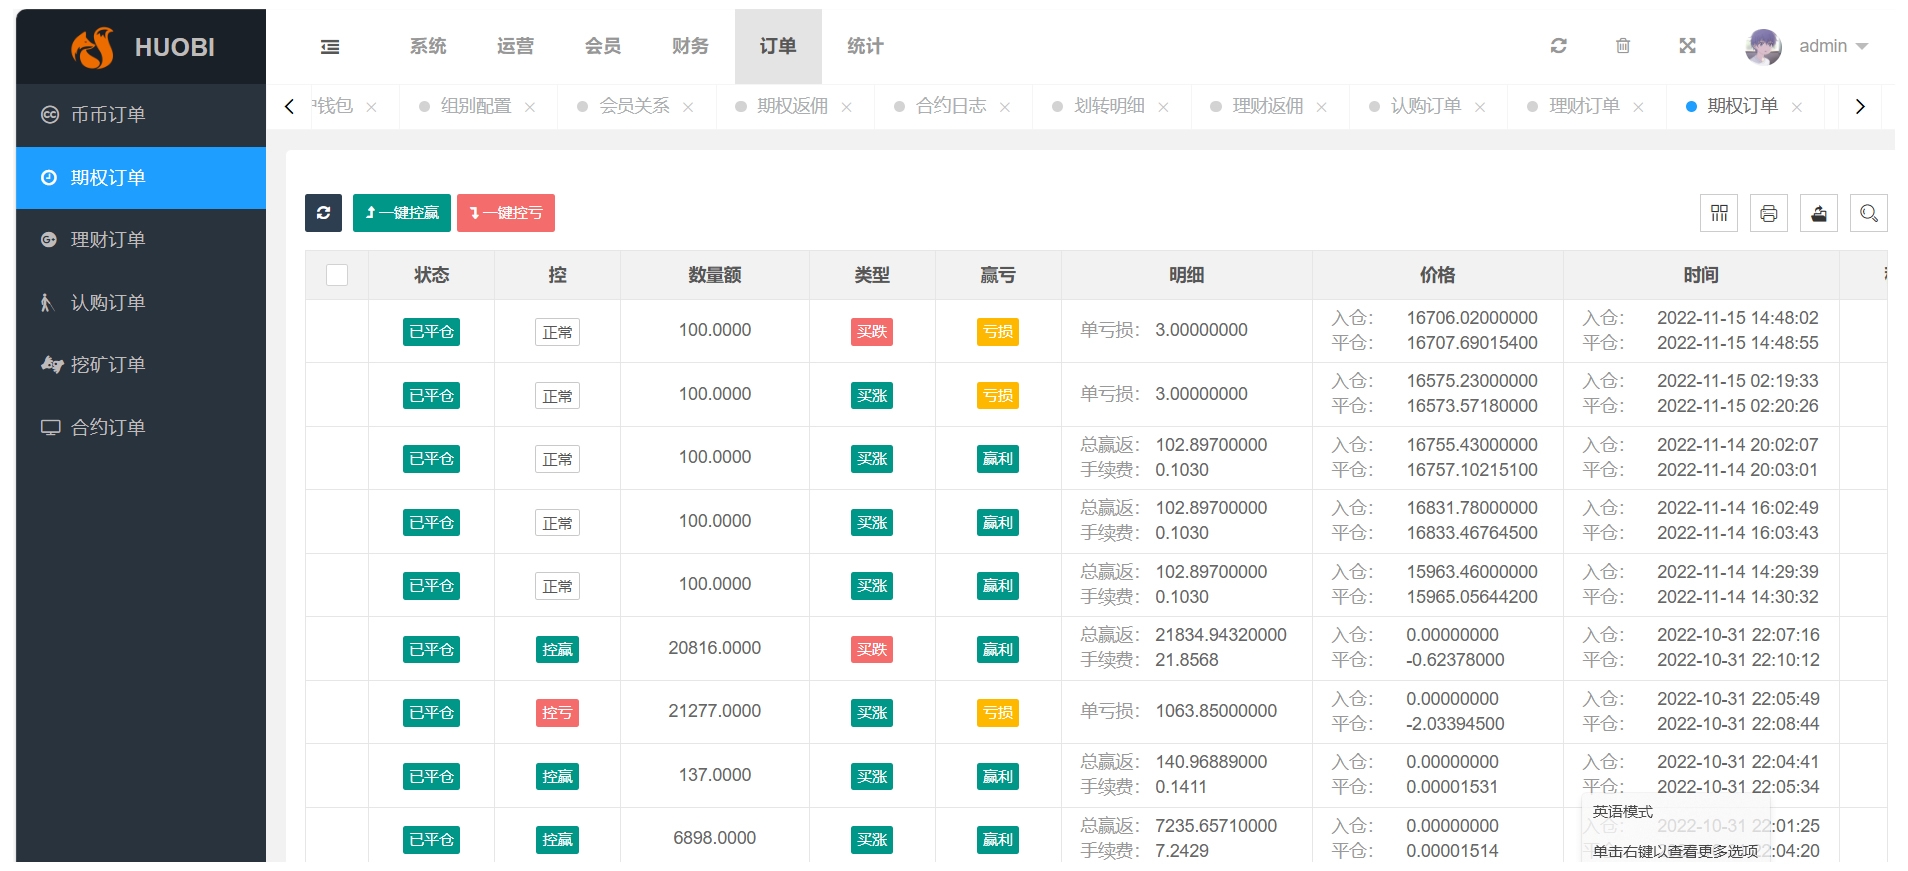Viewport: 1908px width, 871px height.
Task: Close the 认购订单 tab
Action: [x=1480, y=107]
